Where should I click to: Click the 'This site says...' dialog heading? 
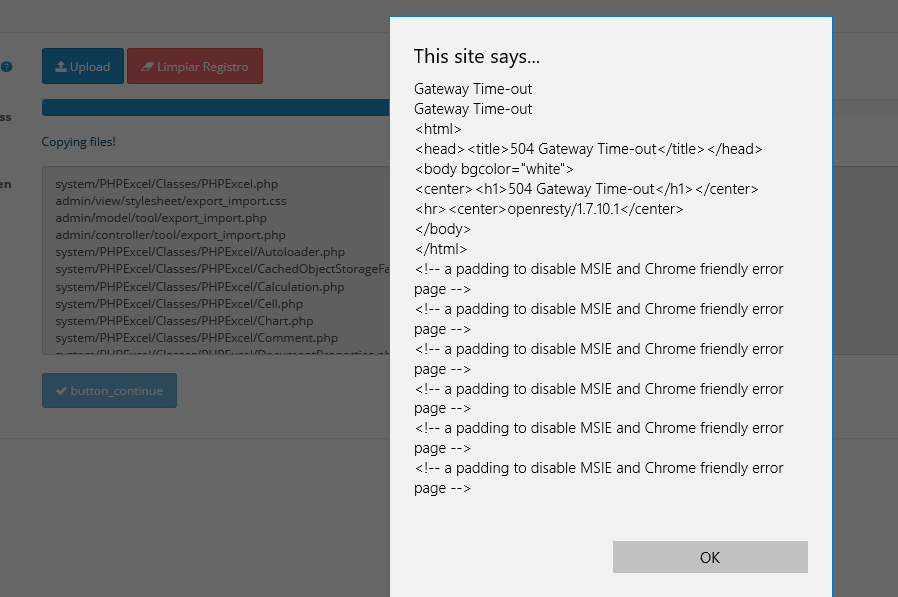click(x=476, y=57)
